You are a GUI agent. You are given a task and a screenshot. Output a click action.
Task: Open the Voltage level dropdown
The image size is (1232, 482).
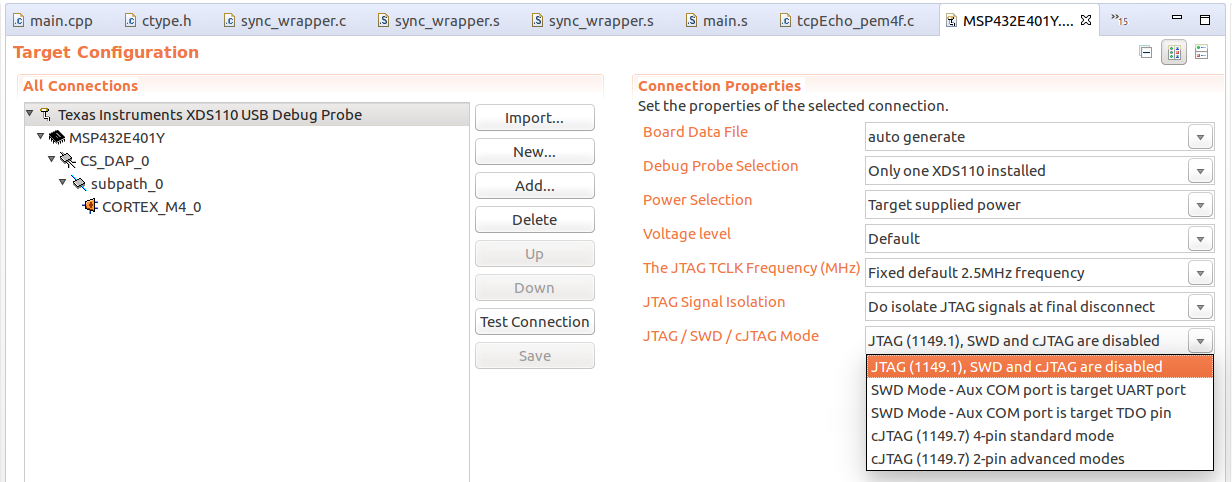[x=1201, y=239]
